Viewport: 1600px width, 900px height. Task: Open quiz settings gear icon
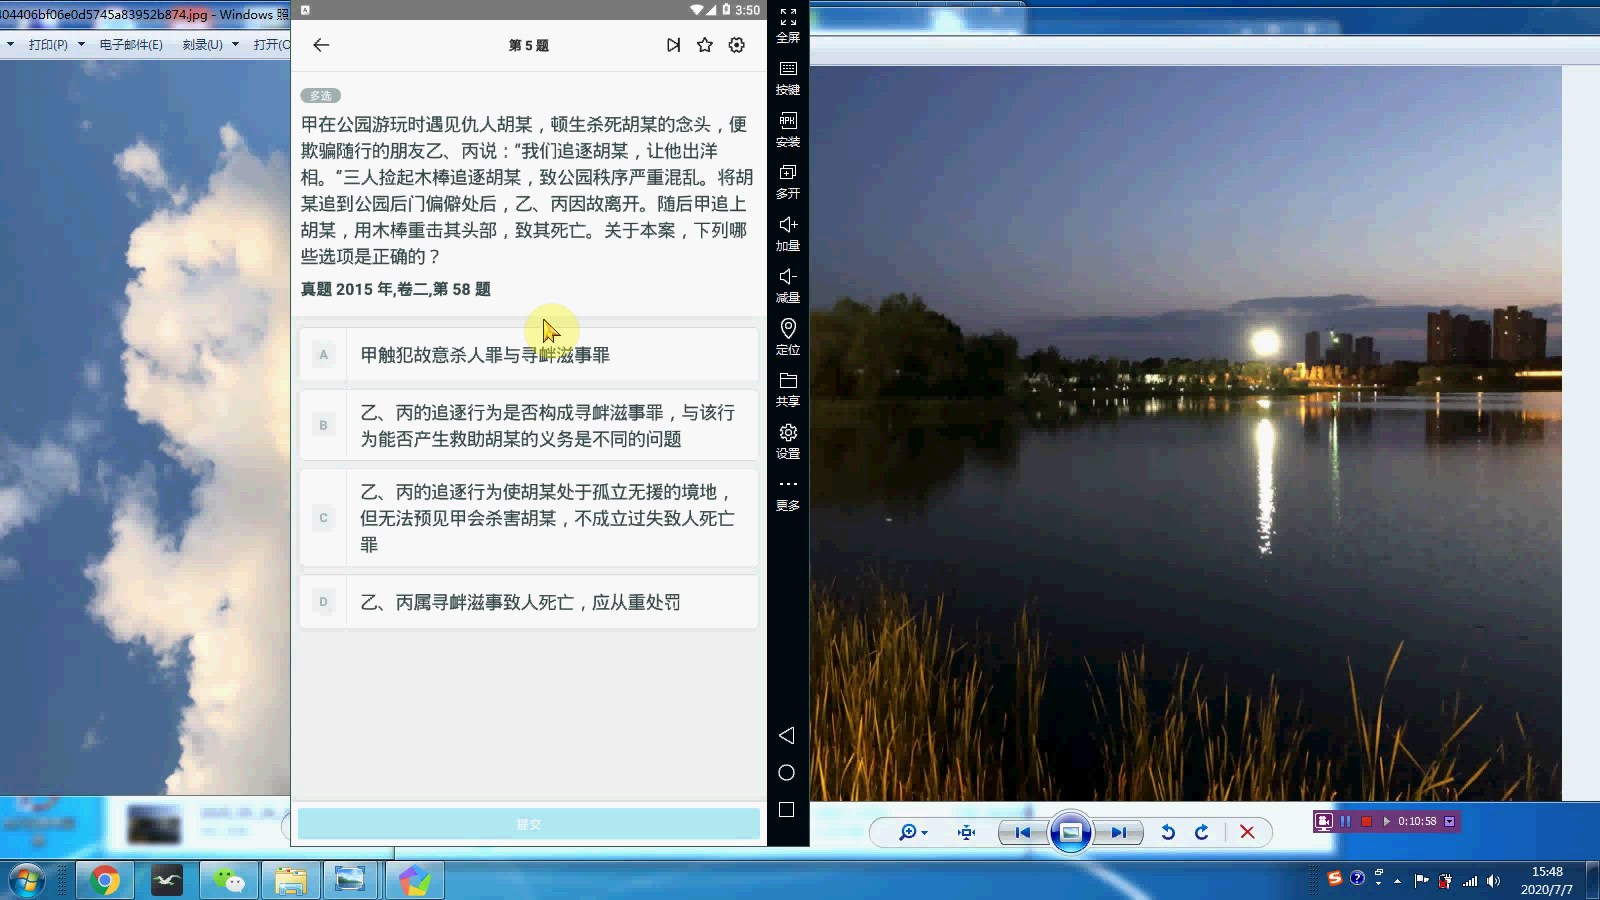point(737,45)
